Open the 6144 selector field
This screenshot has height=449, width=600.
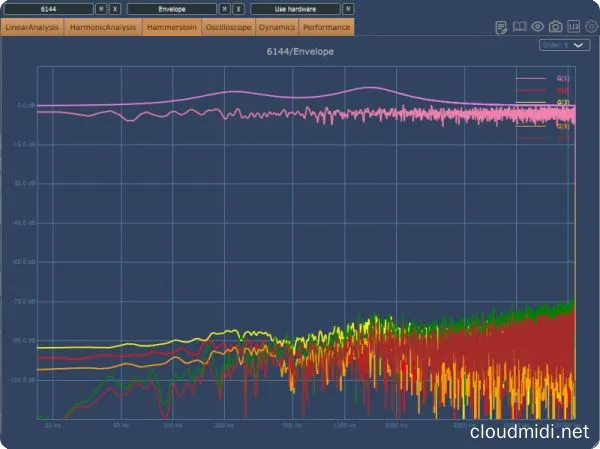(x=47, y=8)
